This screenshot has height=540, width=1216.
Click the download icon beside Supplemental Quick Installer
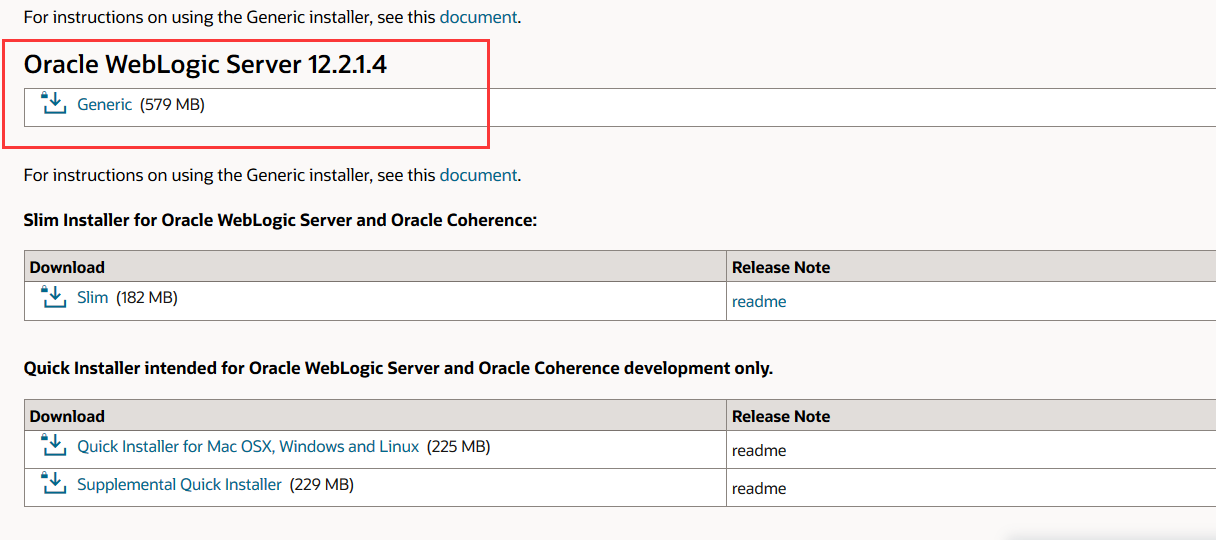53,483
